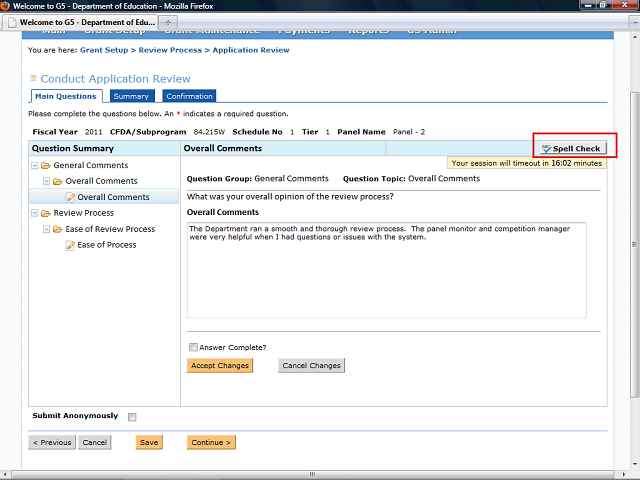Go back with the Previous button
Viewport: 640px width, 480px height.
(52, 442)
